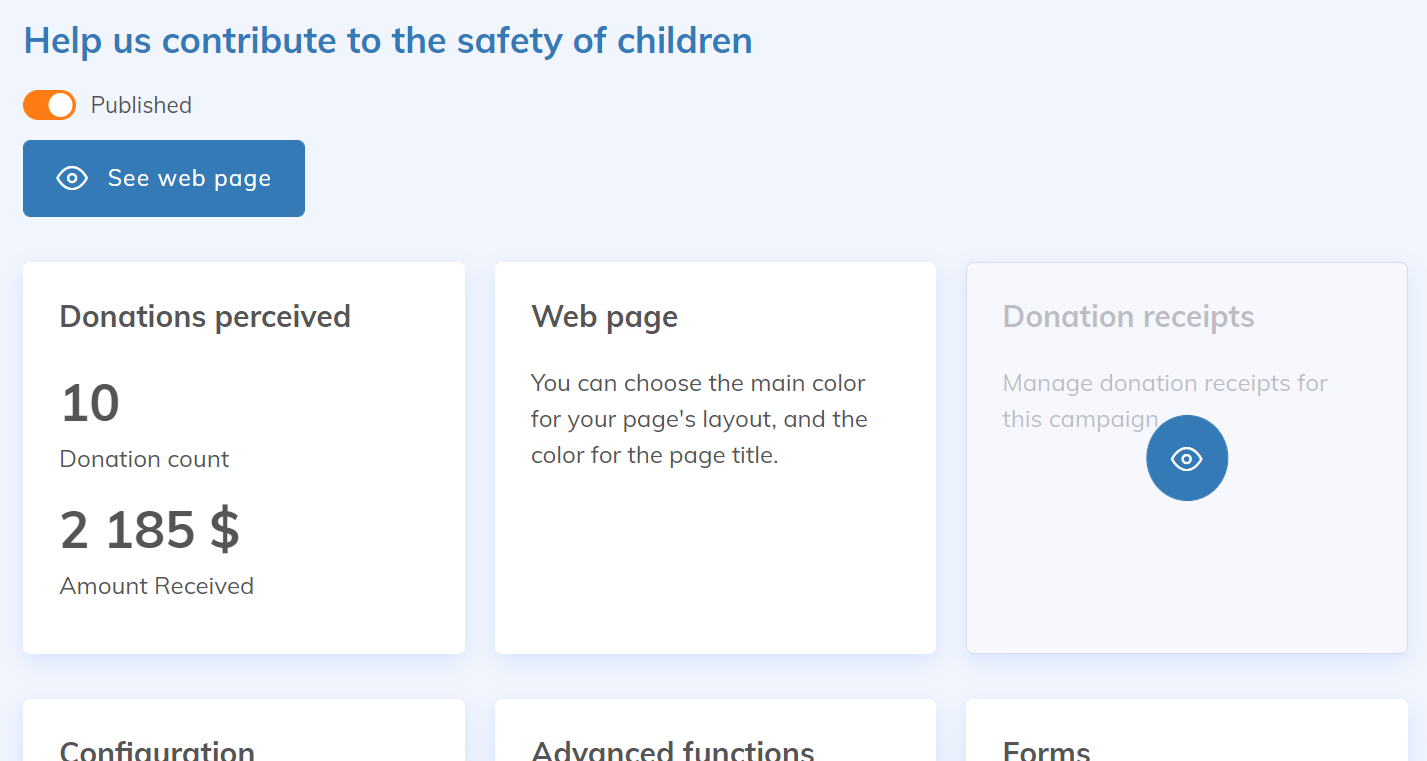
Task: Click the round blue eye icon on Donation receipts
Action: [1186, 458]
